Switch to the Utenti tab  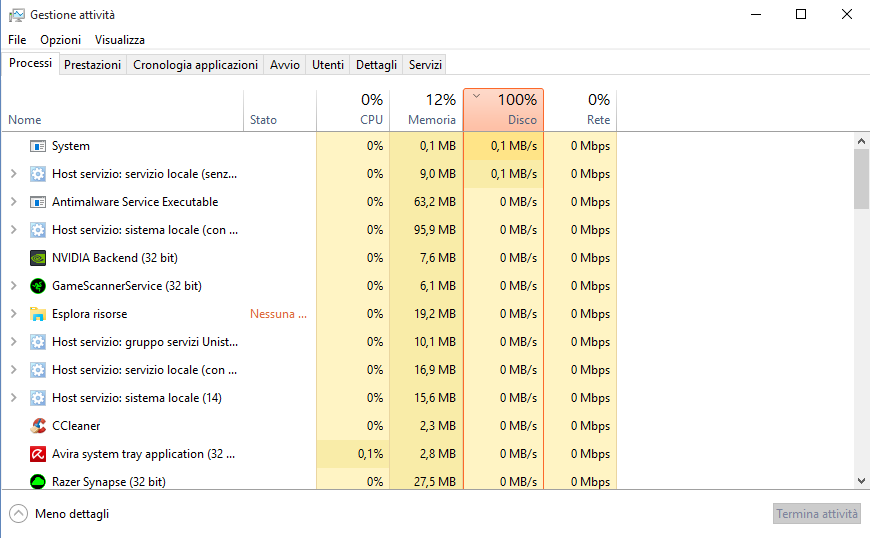328,65
